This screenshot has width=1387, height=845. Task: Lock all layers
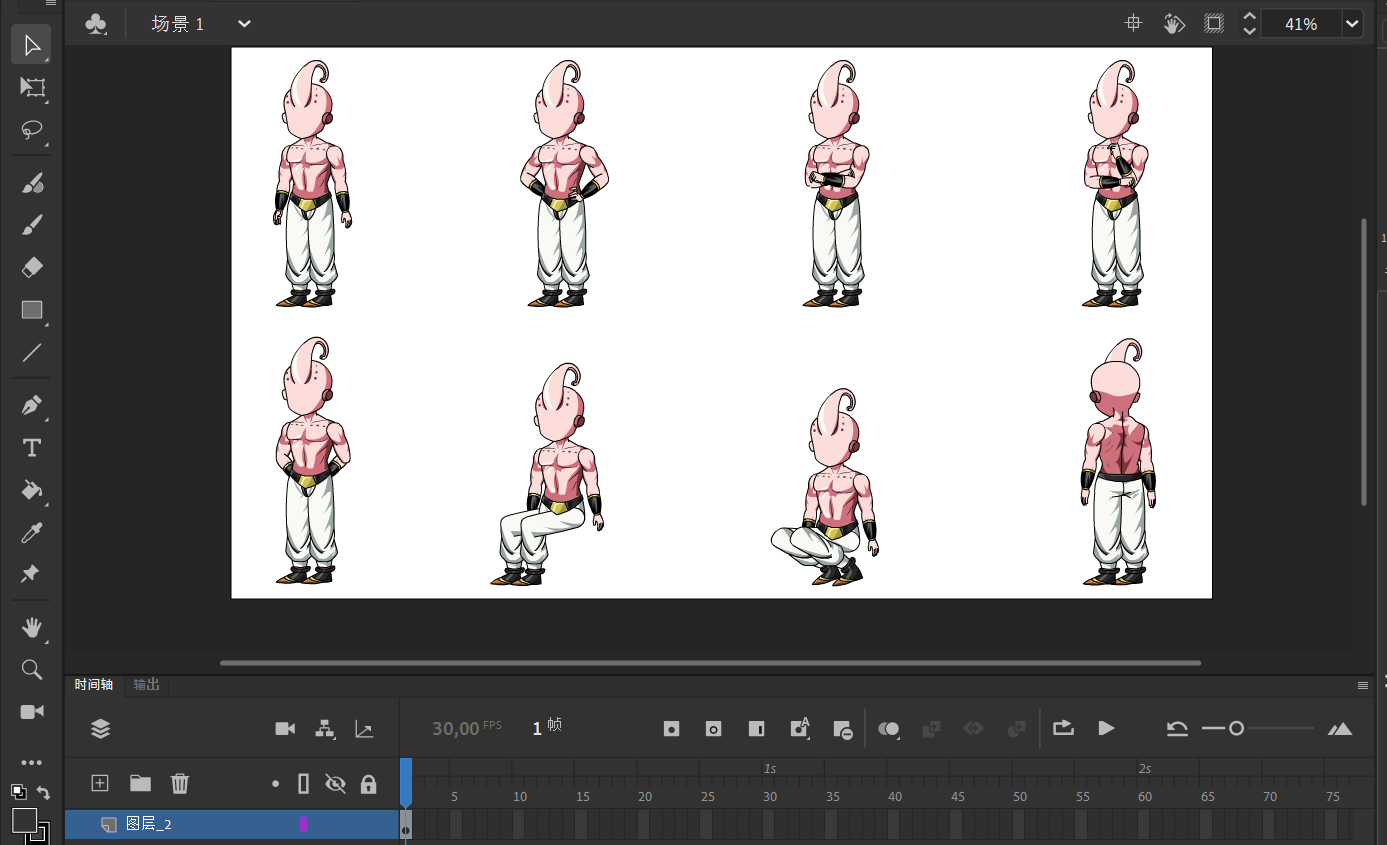tap(369, 784)
